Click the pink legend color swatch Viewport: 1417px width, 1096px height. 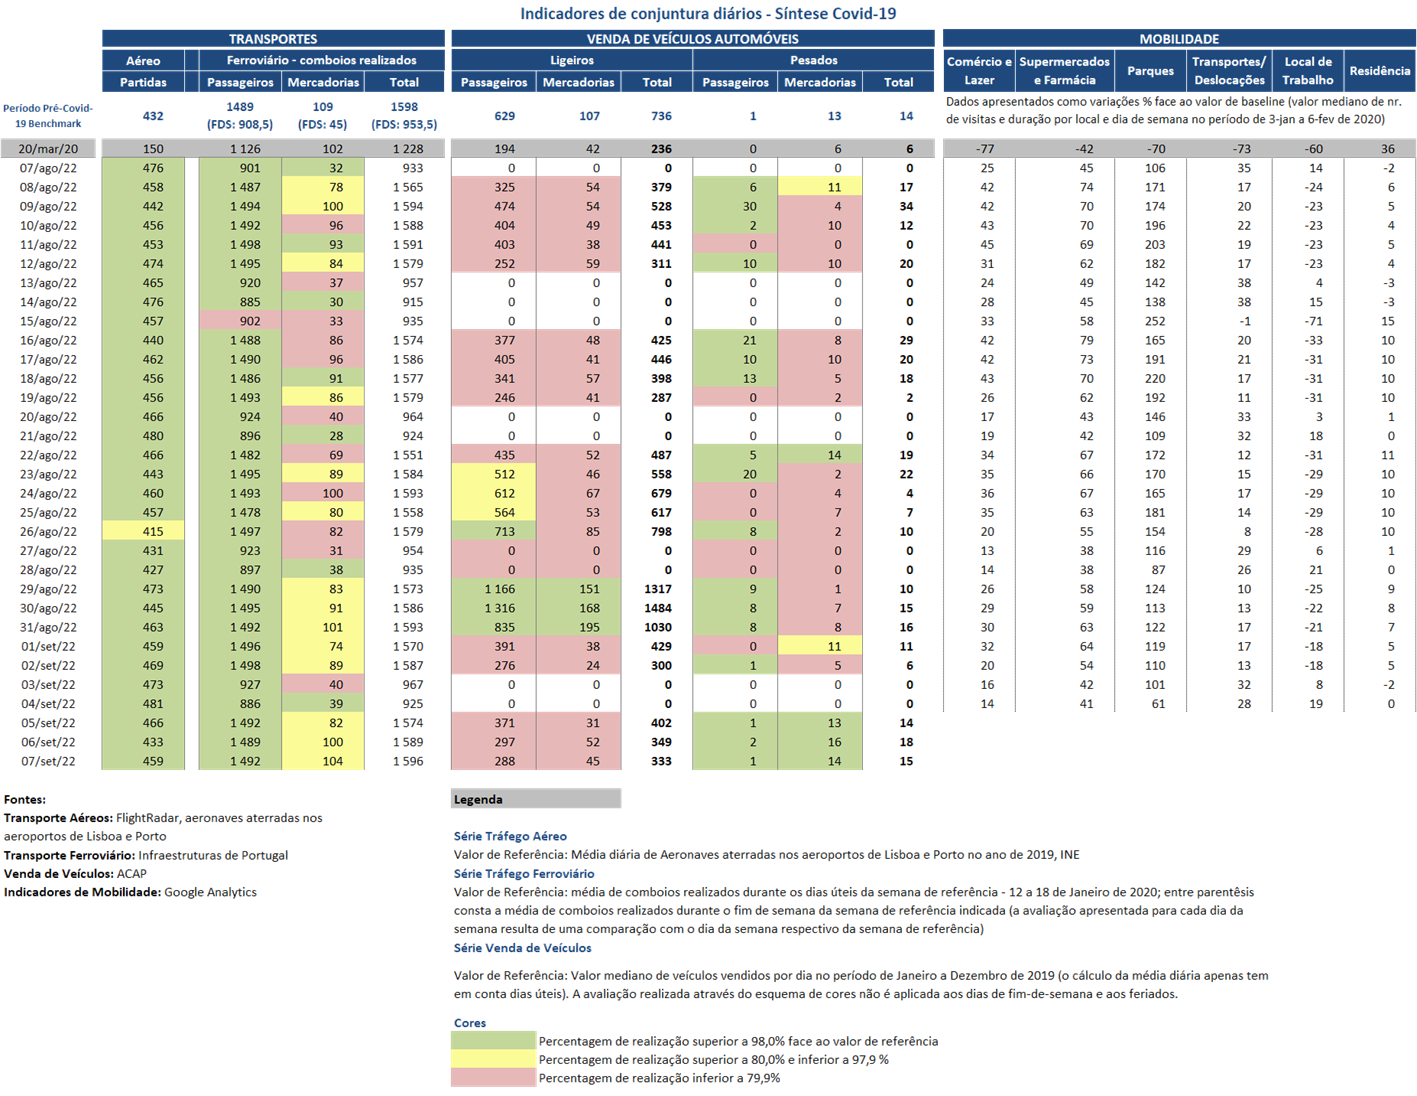(493, 1078)
